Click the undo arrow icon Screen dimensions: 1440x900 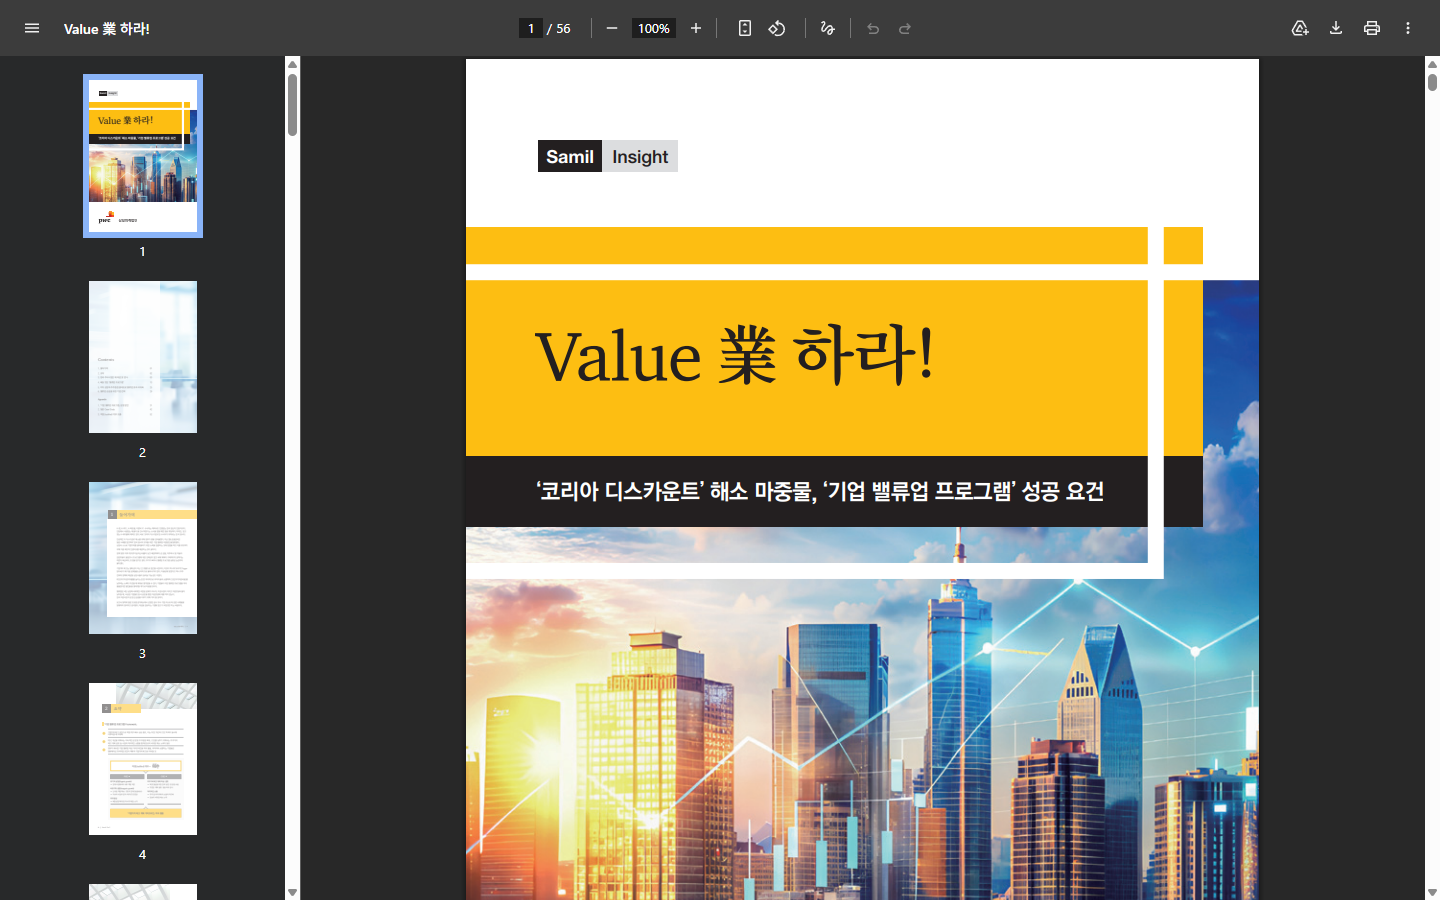tap(873, 28)
